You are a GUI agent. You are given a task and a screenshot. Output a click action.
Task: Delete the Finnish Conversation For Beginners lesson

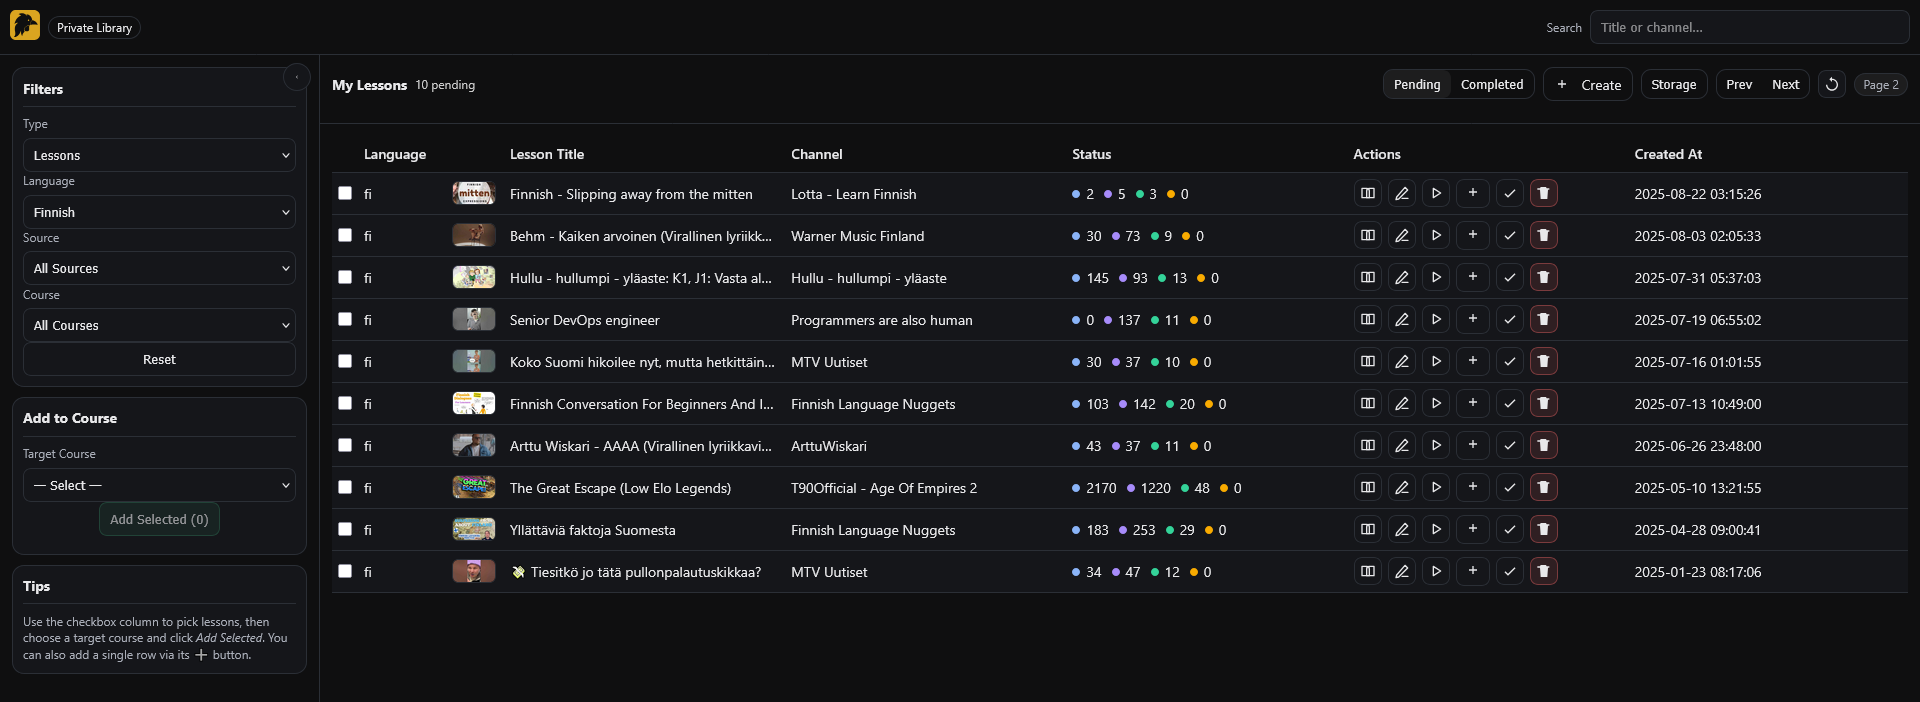click(1544, 403)
